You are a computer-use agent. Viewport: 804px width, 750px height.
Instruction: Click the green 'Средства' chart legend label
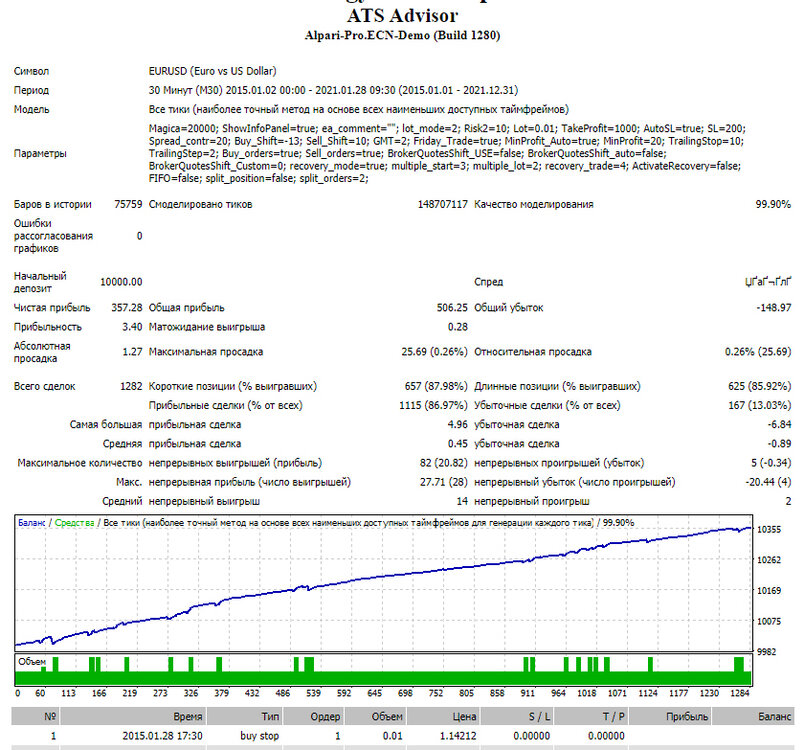[x=74, y=522]
